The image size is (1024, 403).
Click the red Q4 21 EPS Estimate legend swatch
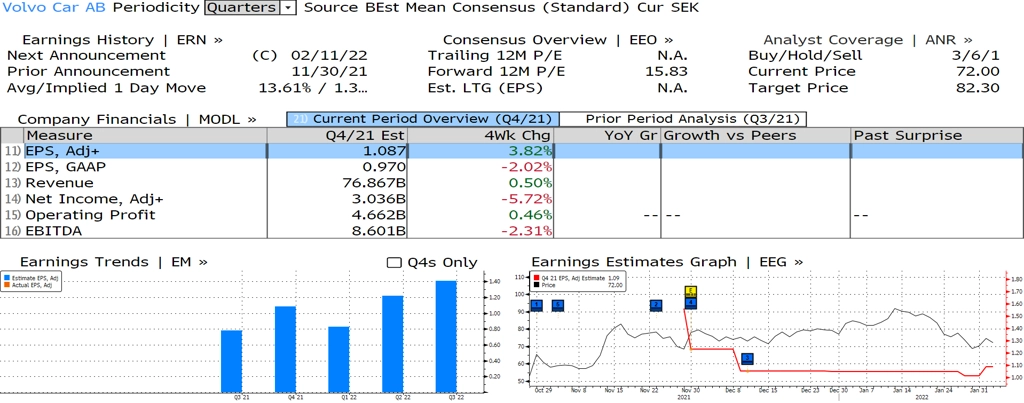tap(536, 278)
